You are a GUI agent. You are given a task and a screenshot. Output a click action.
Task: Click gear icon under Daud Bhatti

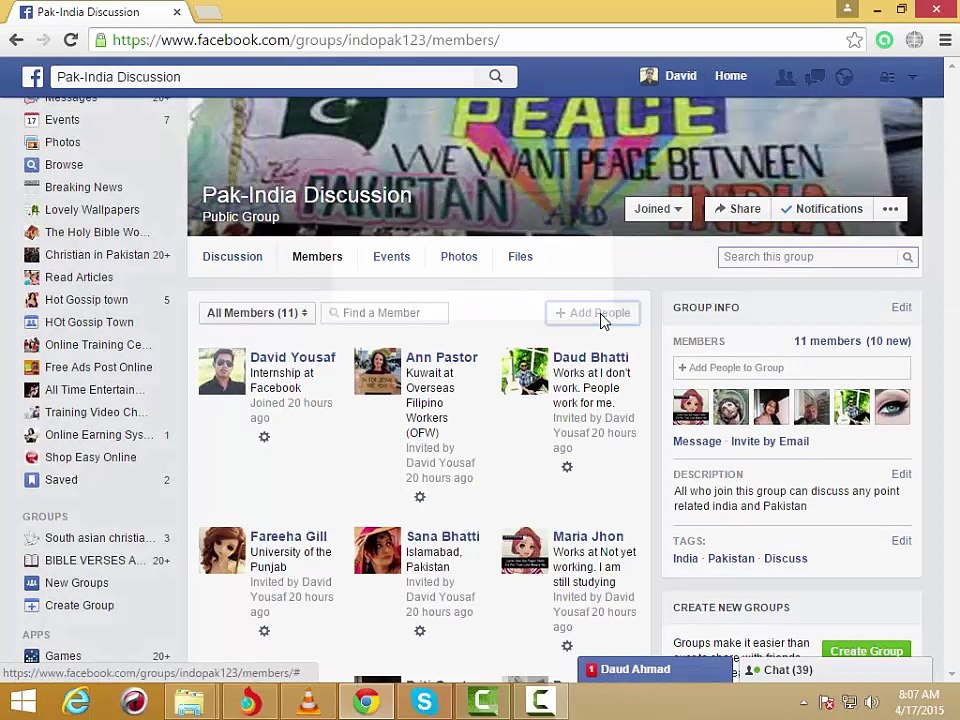(x=567, y=467)
